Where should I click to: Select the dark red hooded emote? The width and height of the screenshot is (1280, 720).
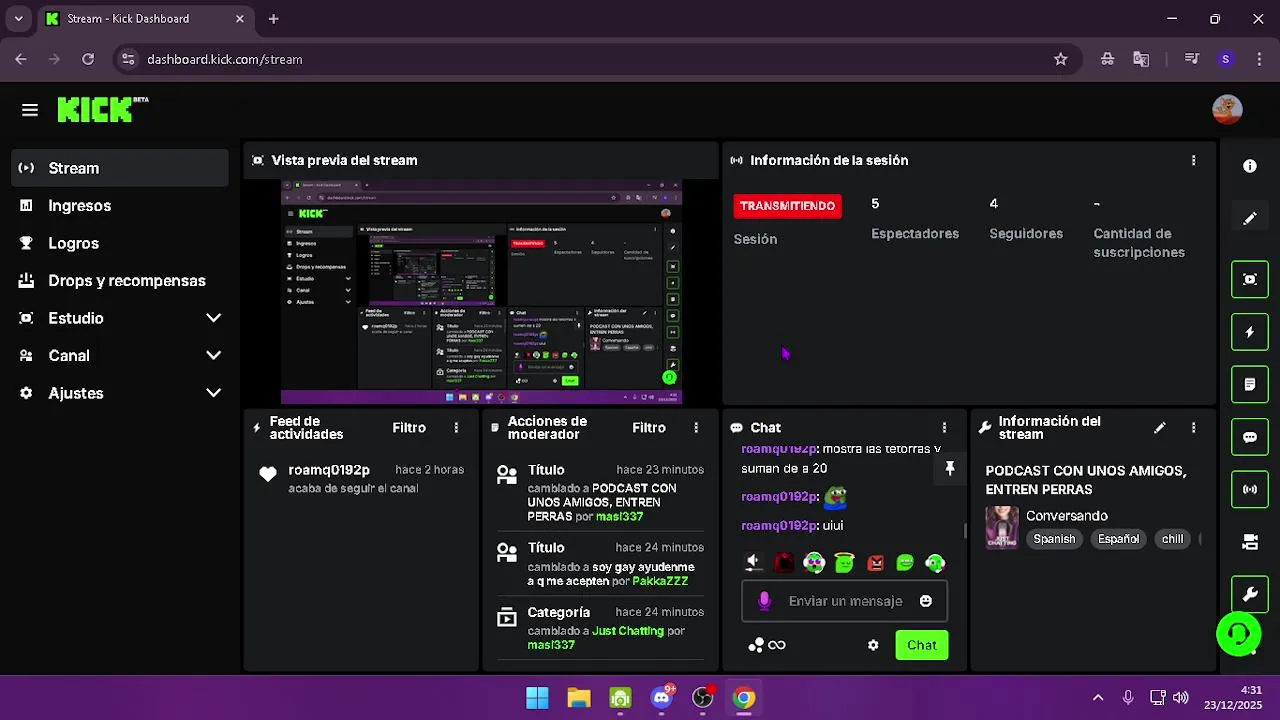[x=785, y=563]
